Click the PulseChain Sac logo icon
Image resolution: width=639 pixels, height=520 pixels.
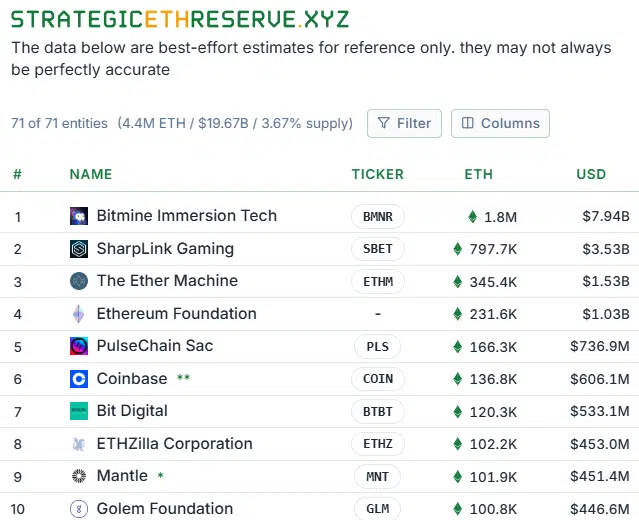point(79,346)
